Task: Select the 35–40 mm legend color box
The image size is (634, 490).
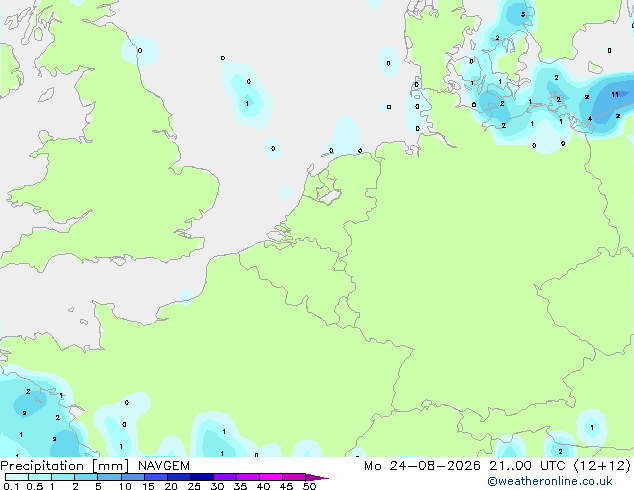Action: 248,477
